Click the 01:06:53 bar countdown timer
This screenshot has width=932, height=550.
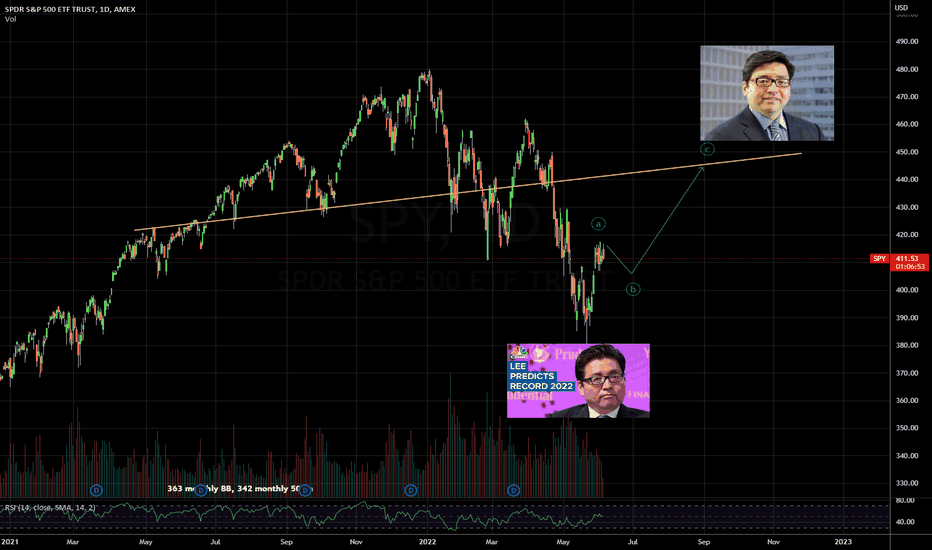[x=908, y=267]
